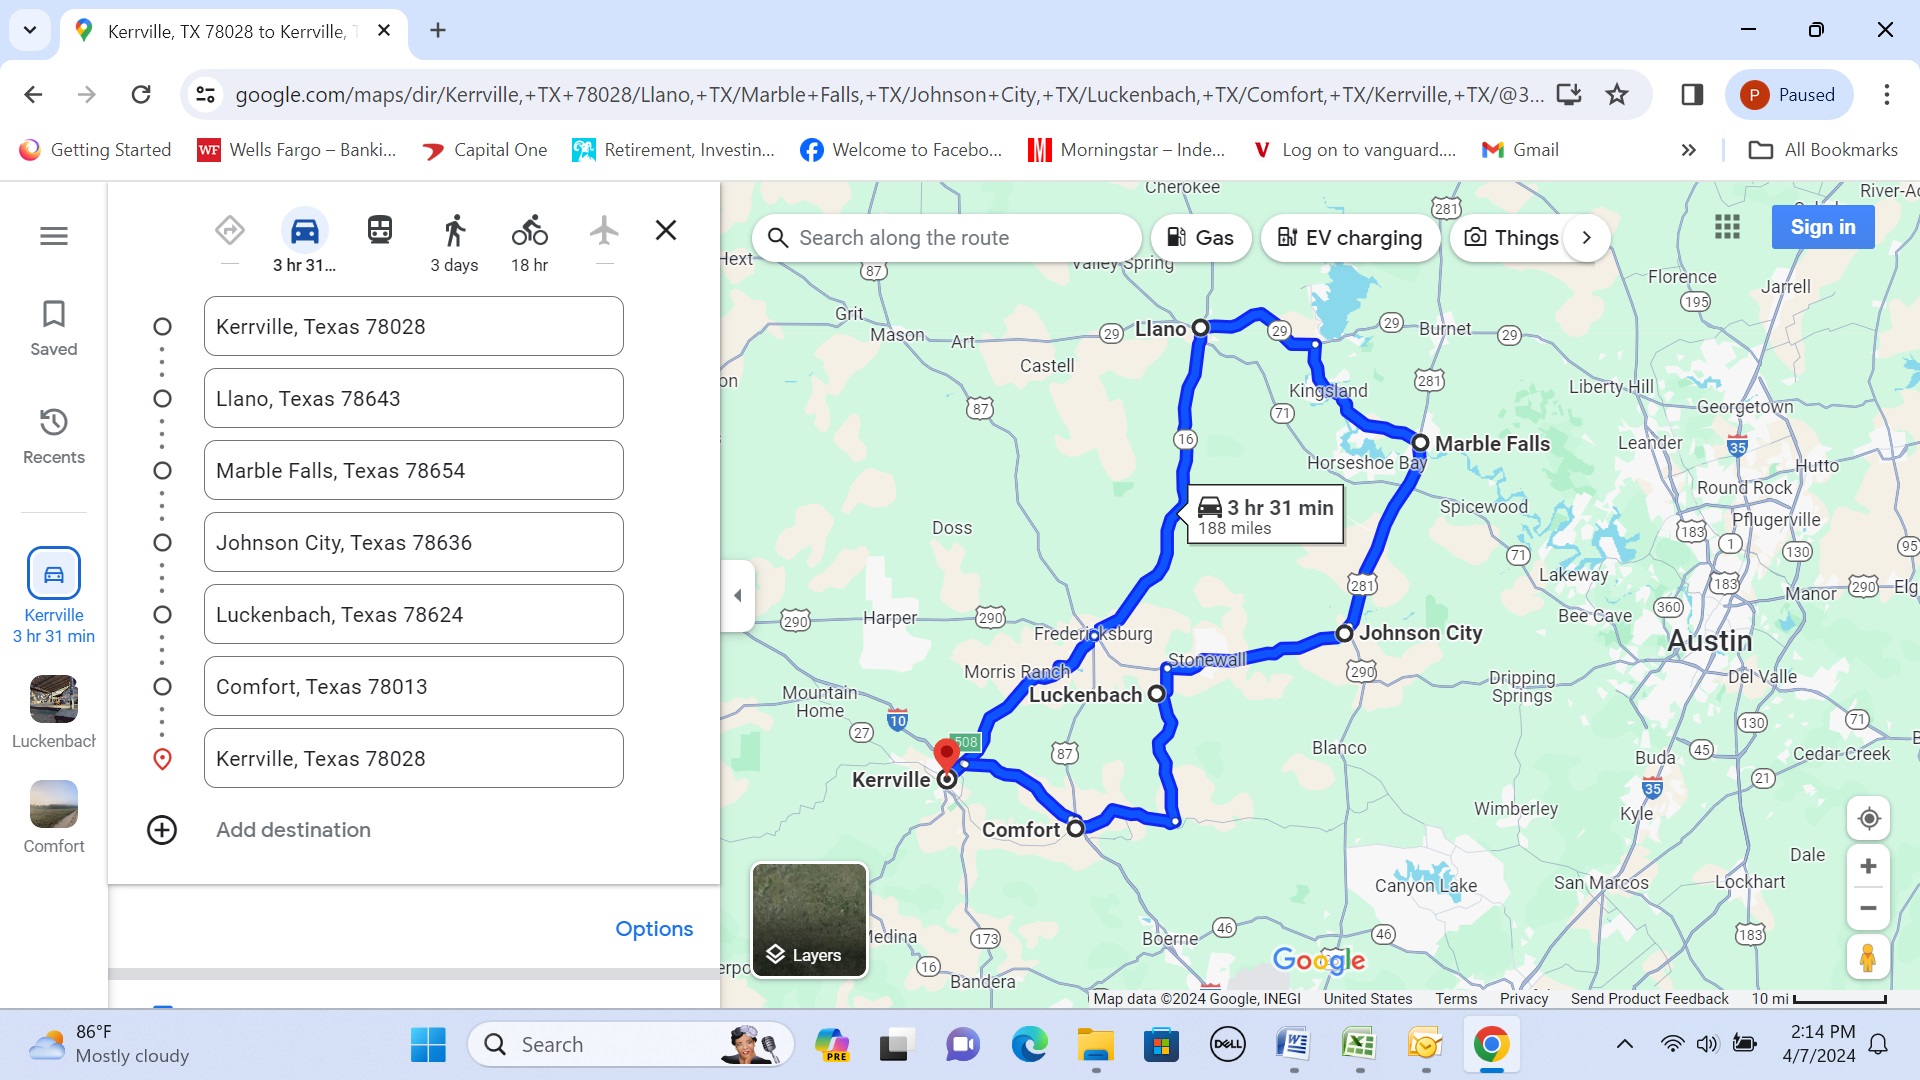This screenshot has height=1080, width=1920.
Task: Edit the Luckenbach, Texas 78624 field
Action: pyautogui.click(x=414, y=615)
